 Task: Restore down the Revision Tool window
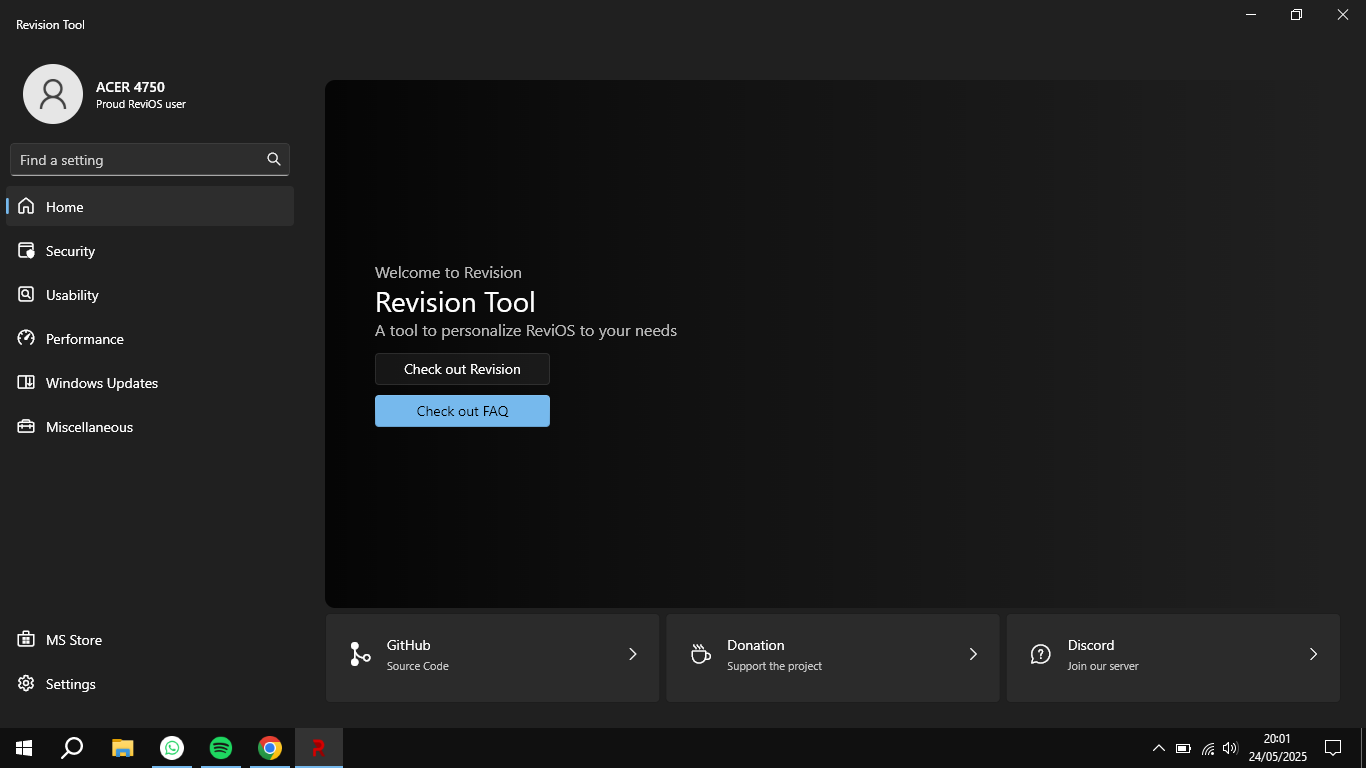pos(1296,15)
